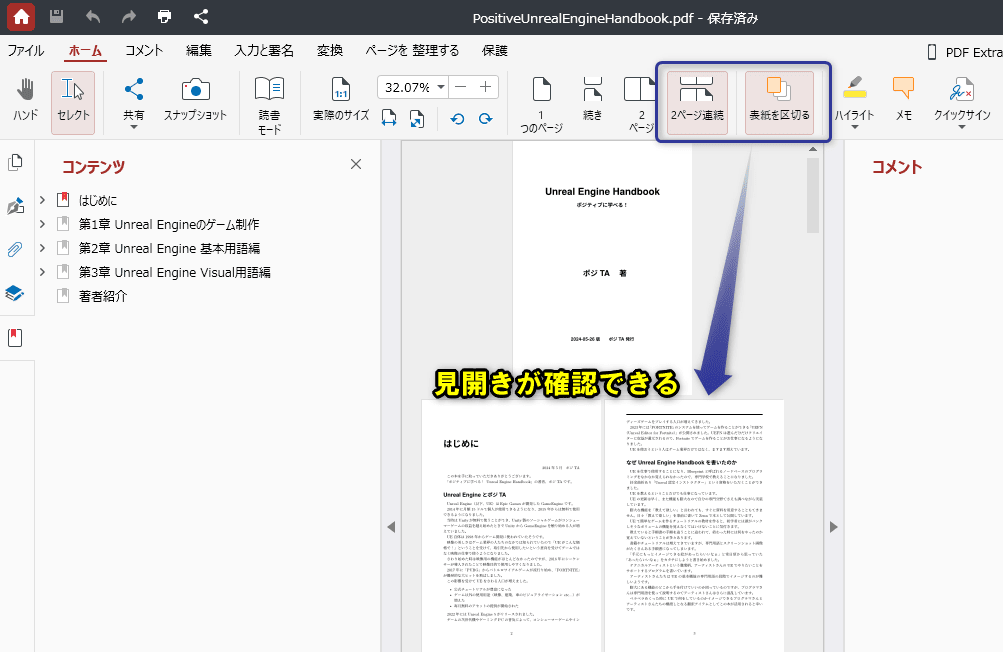The width and height of the screenshot is (1003, 652).
Task: Show page thumbnails panel in sidebar
Action: (x=15, y=163)
